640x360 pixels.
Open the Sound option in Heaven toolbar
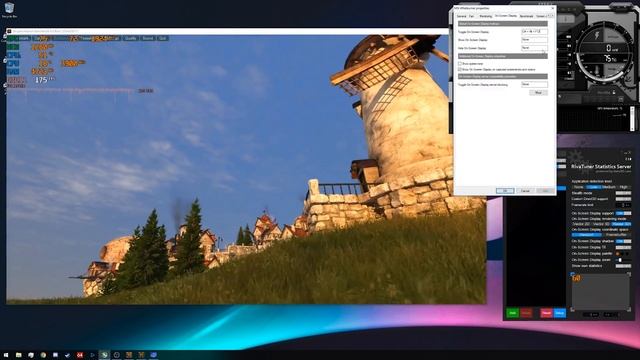148,38
